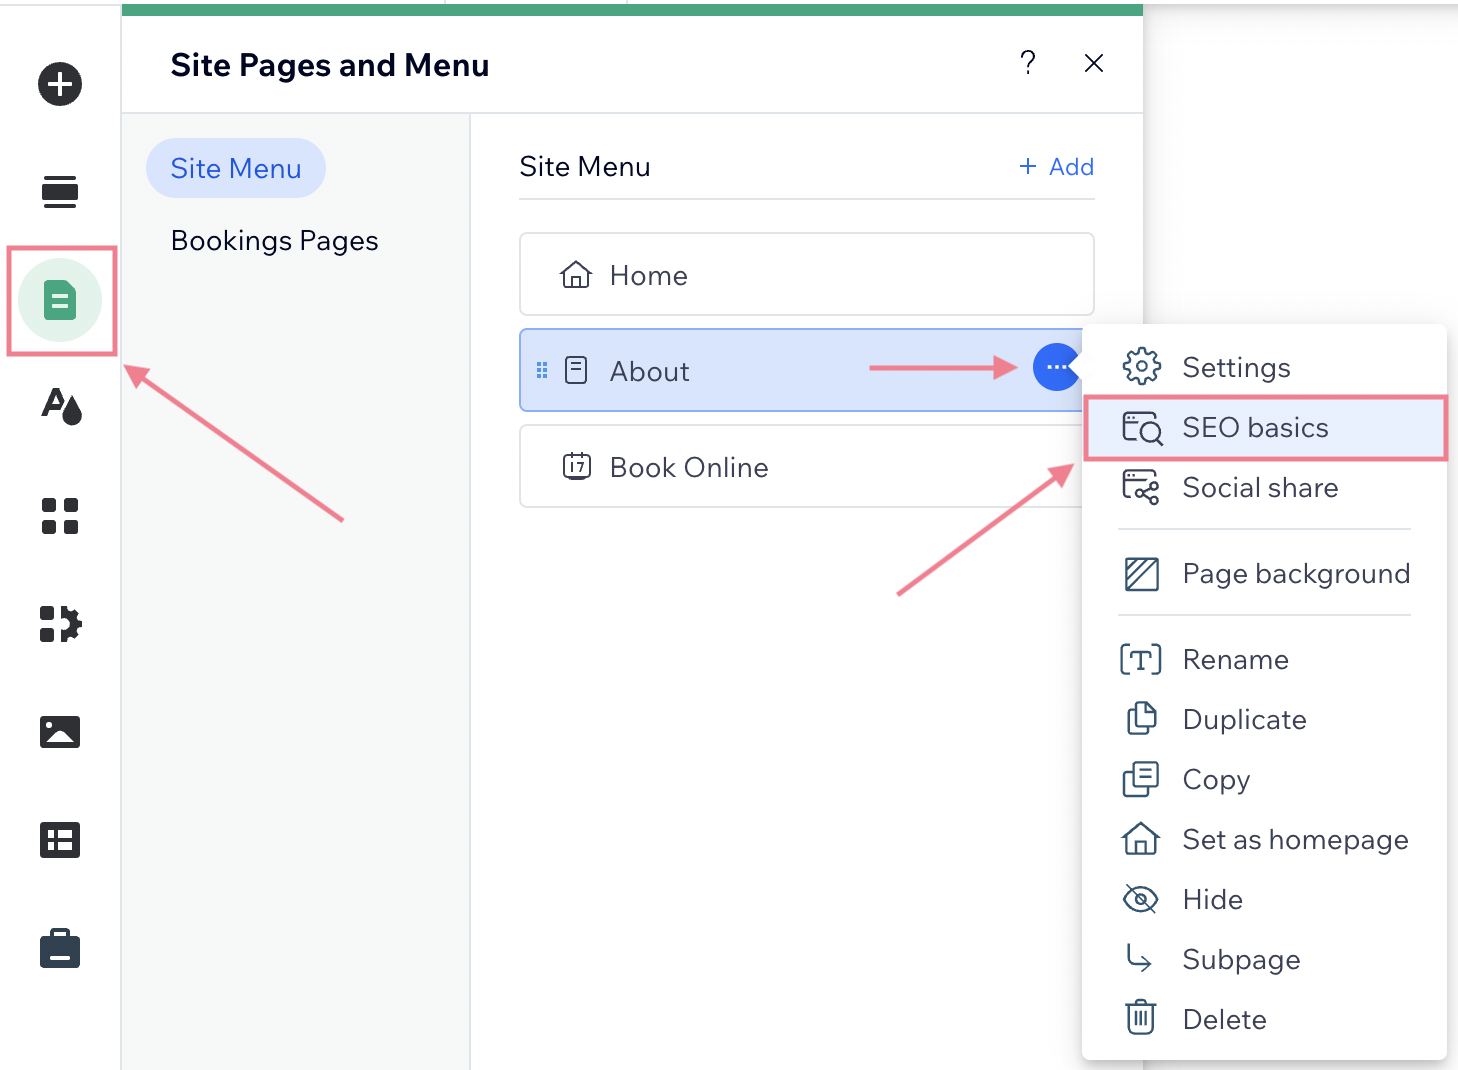Hide the About page

[1212, 899]
